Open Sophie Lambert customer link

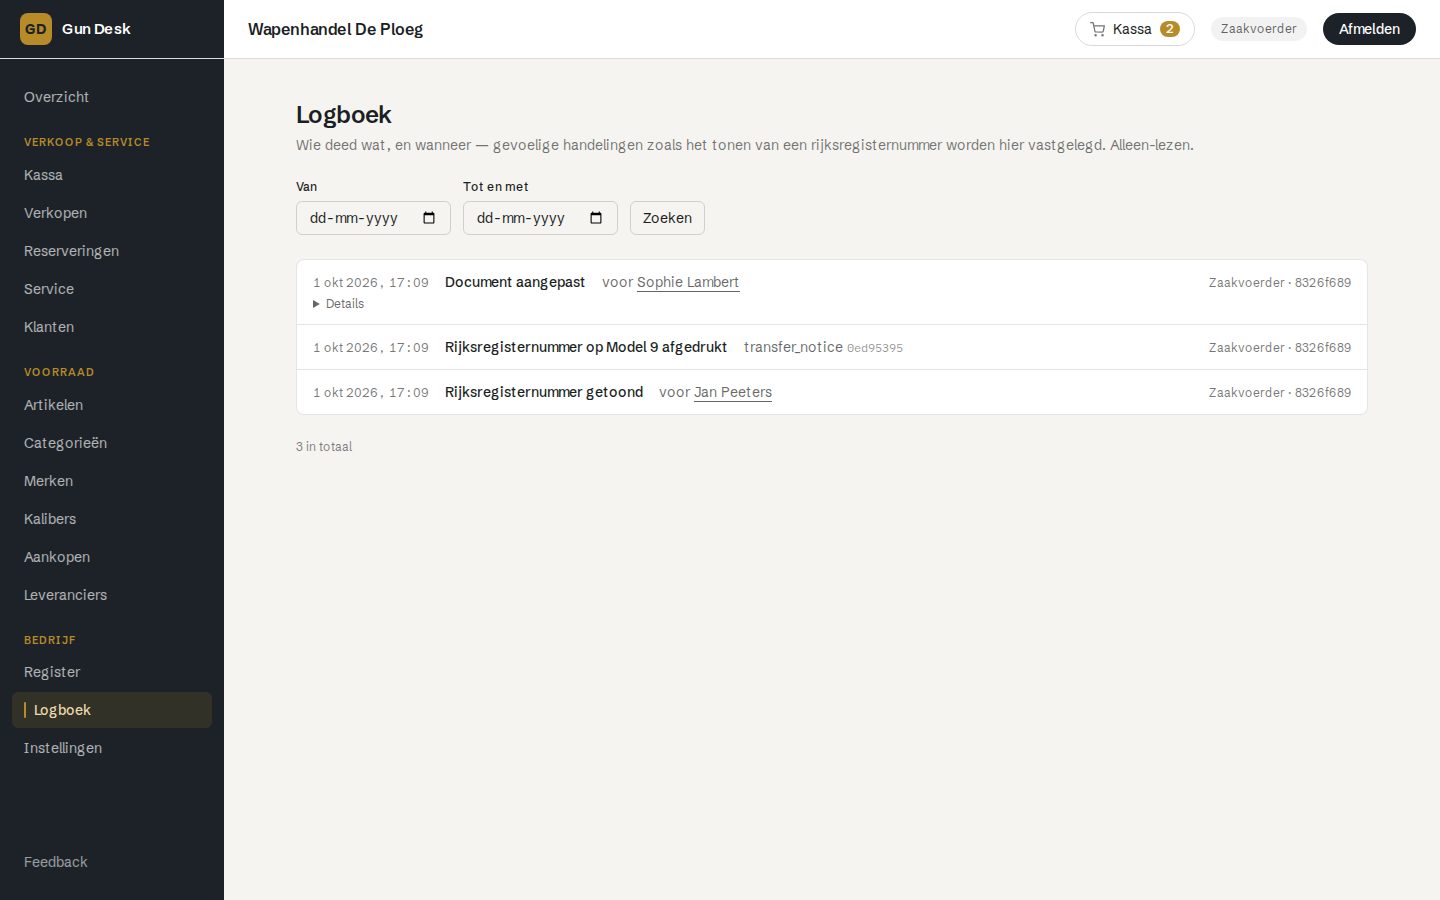pyautogui.click(x=688, y=282)
